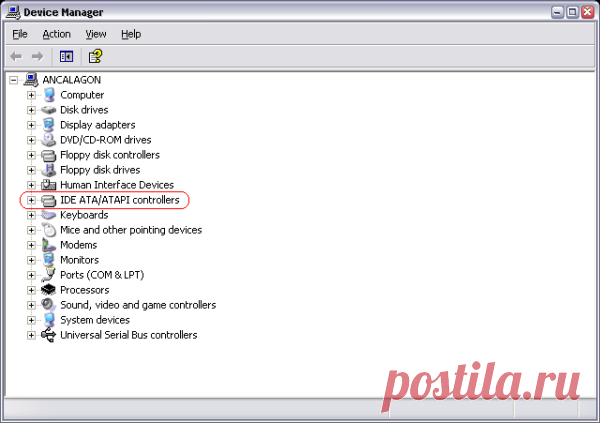Image resolution: width=600 pixels, height=423 pixels.
Task: Click the Floppy disk controllers icon
Action: 49,155
